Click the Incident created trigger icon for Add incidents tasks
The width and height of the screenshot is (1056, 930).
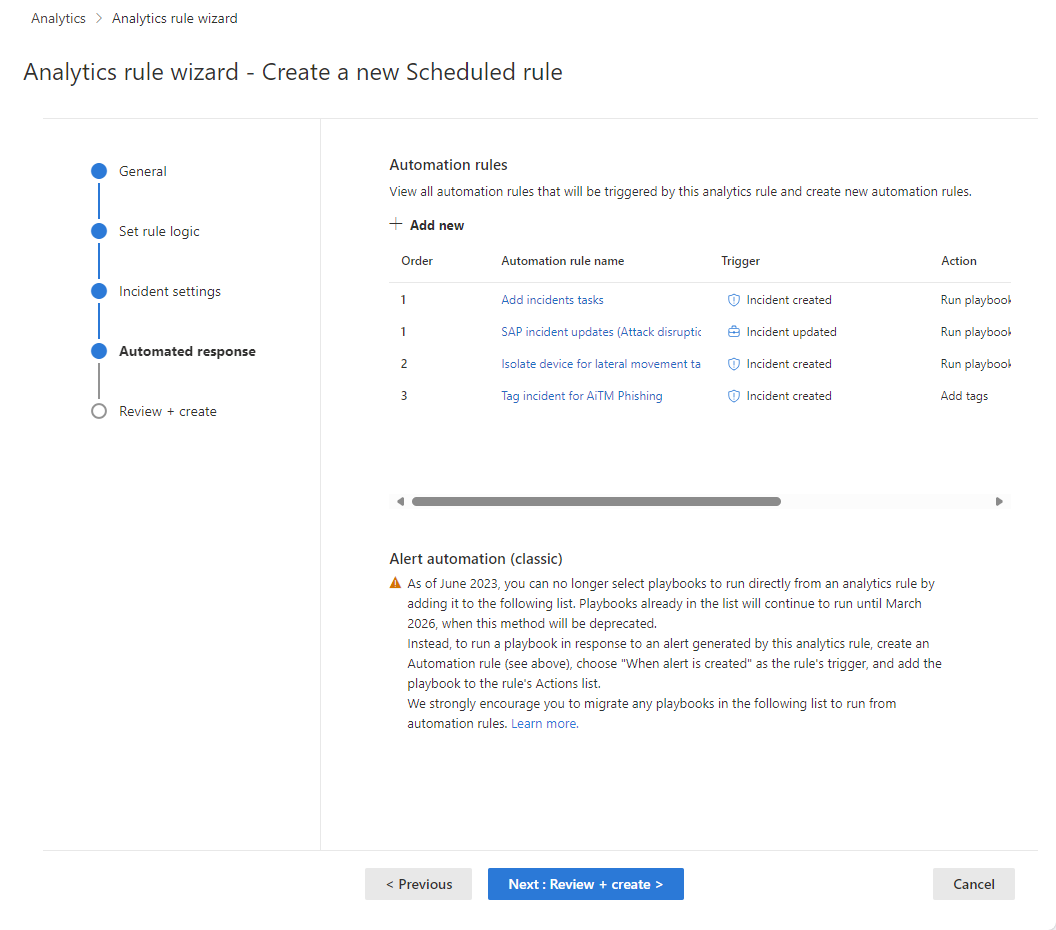click(x=734, y=299)
